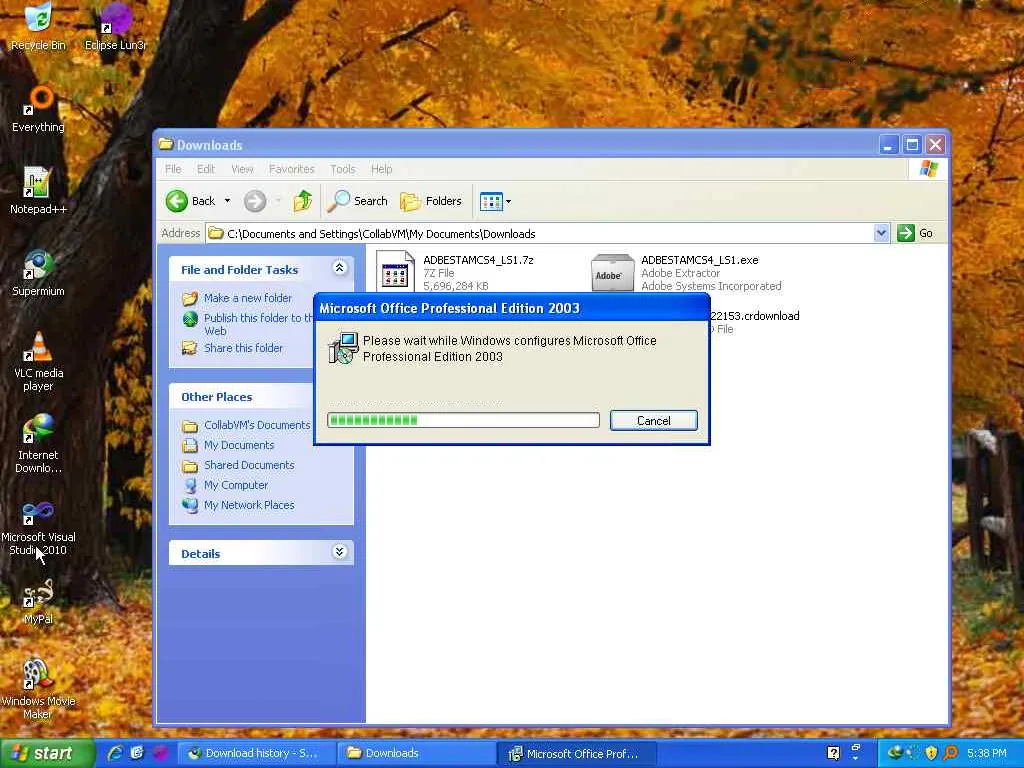Open the Search pane in Explorer

[x=357, y=201]
